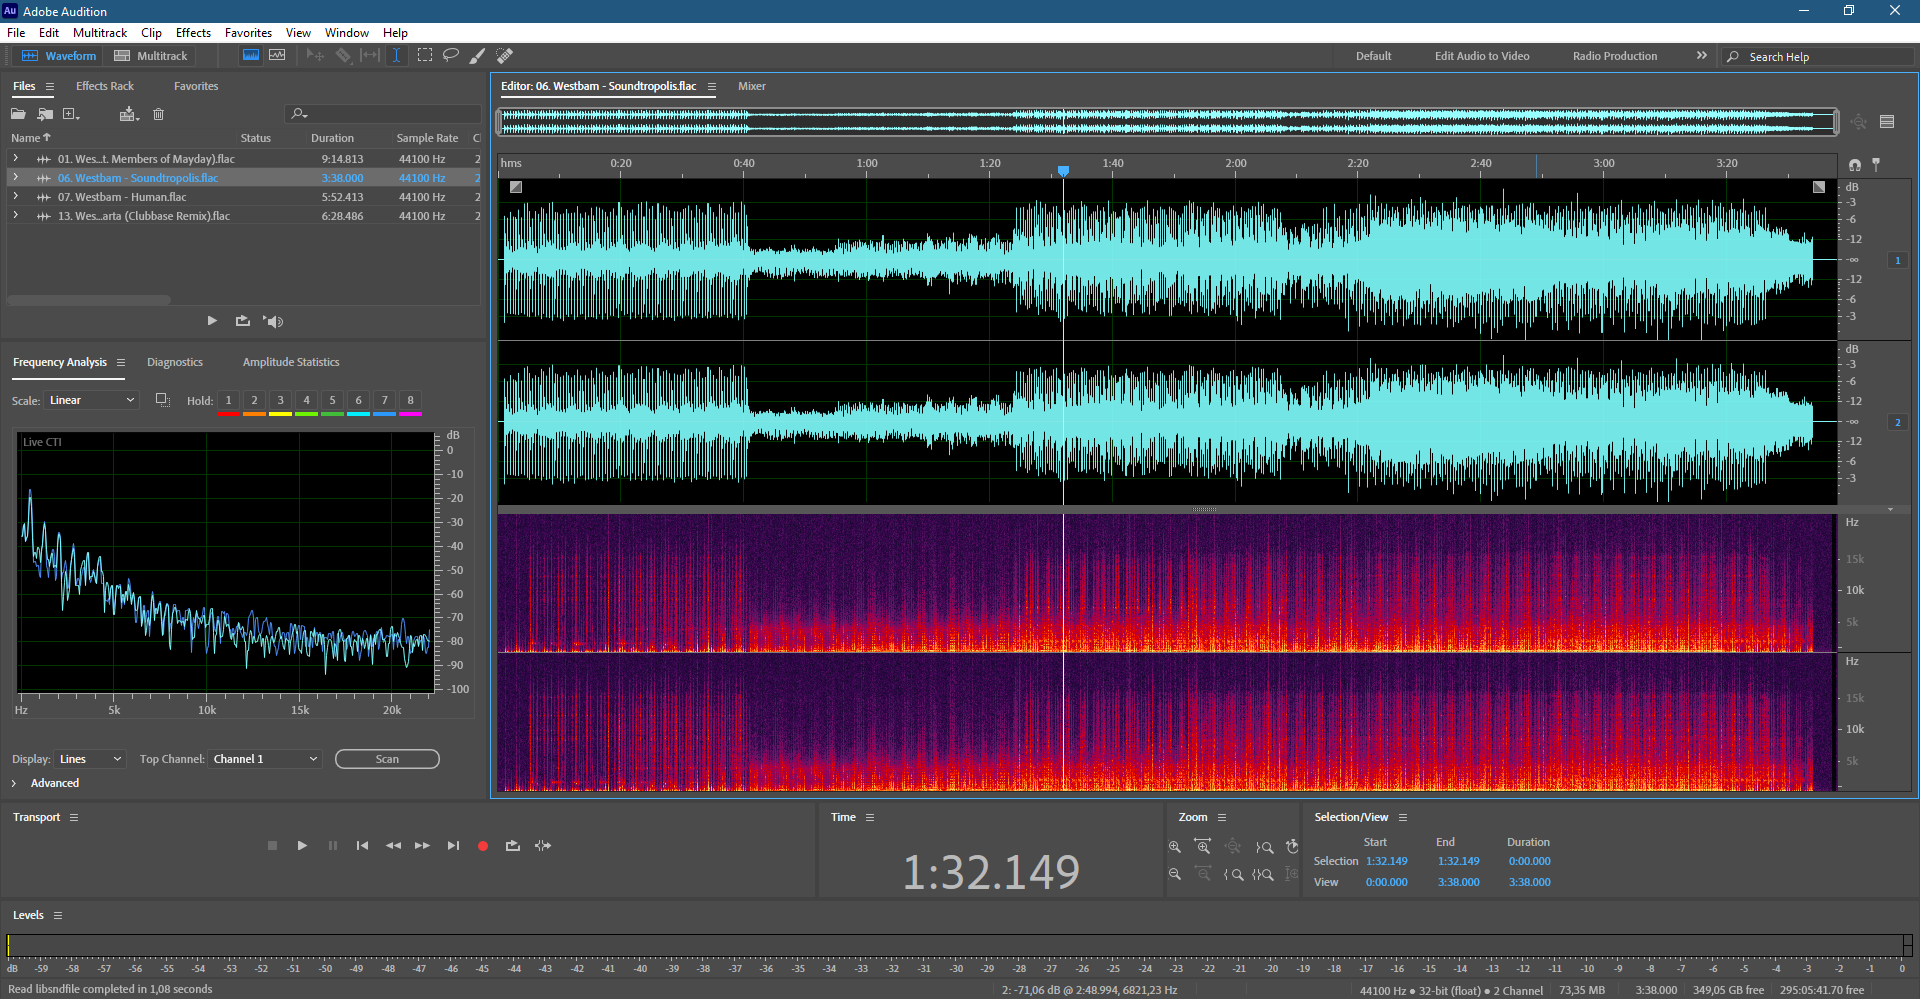The height and width of the screenshot is (999, 1920).
Task: Click the Skip Selection transport icon
Action: pos(543,846)
